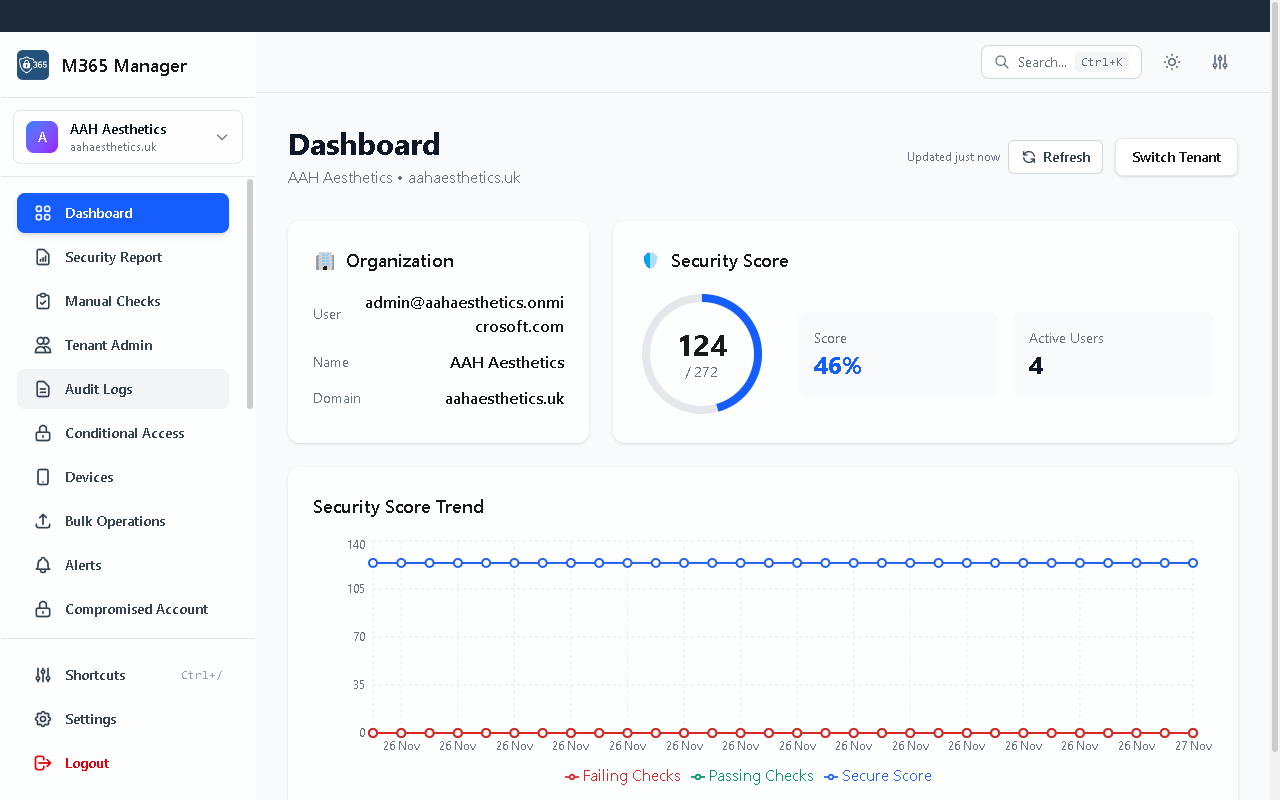Click the filter sliders icon top right

(x=1219, y=62)
